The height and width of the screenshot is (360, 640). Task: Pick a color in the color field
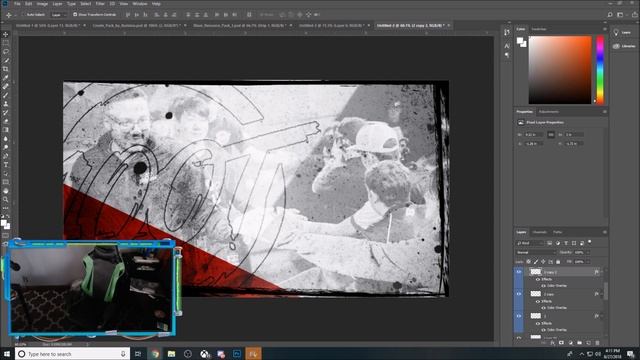[x=560, y=70]
